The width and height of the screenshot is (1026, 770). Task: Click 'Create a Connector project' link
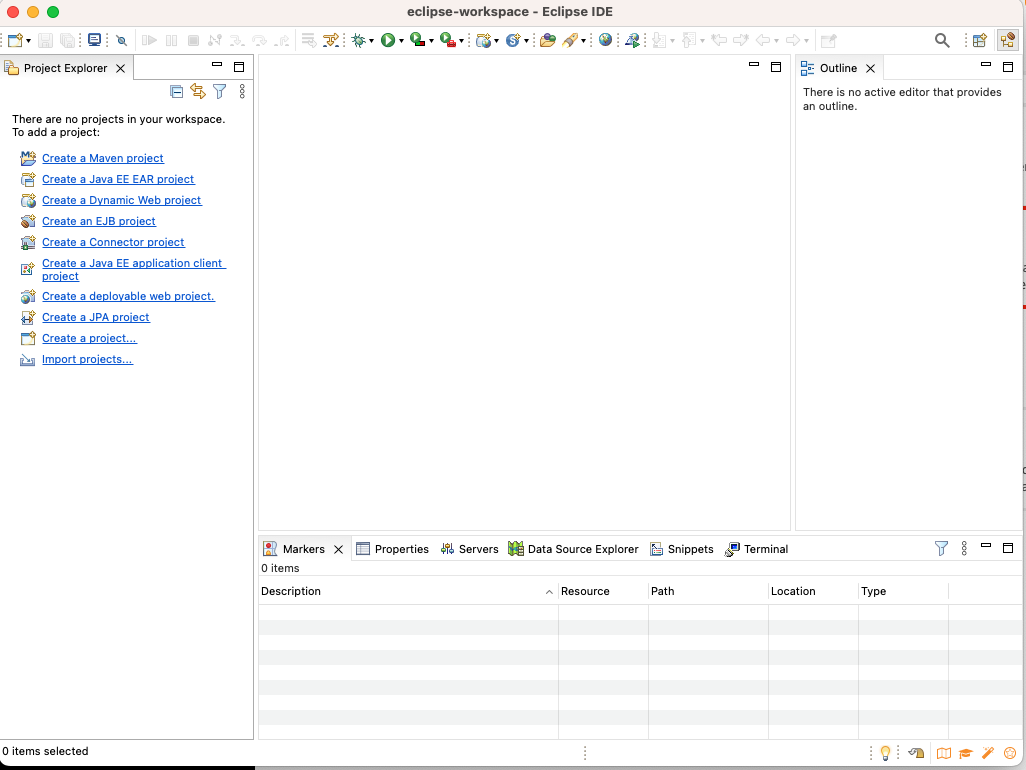113,242
